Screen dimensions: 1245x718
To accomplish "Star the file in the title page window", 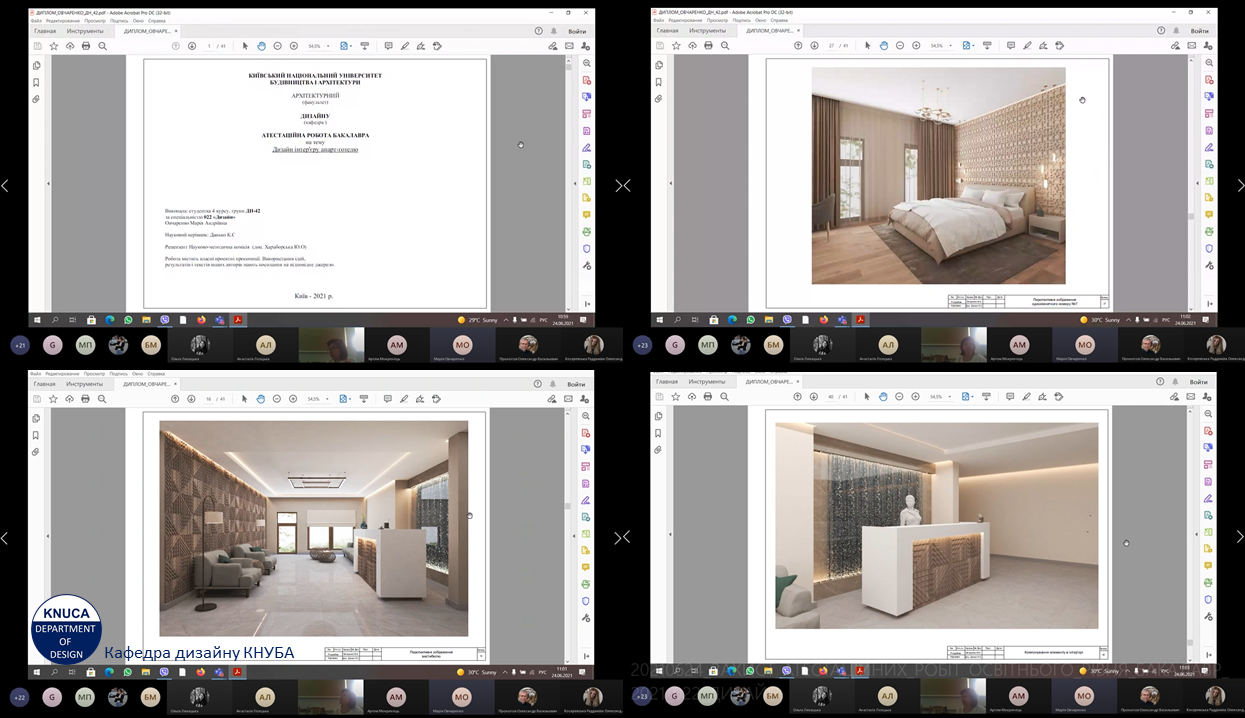I will [54, 46].
